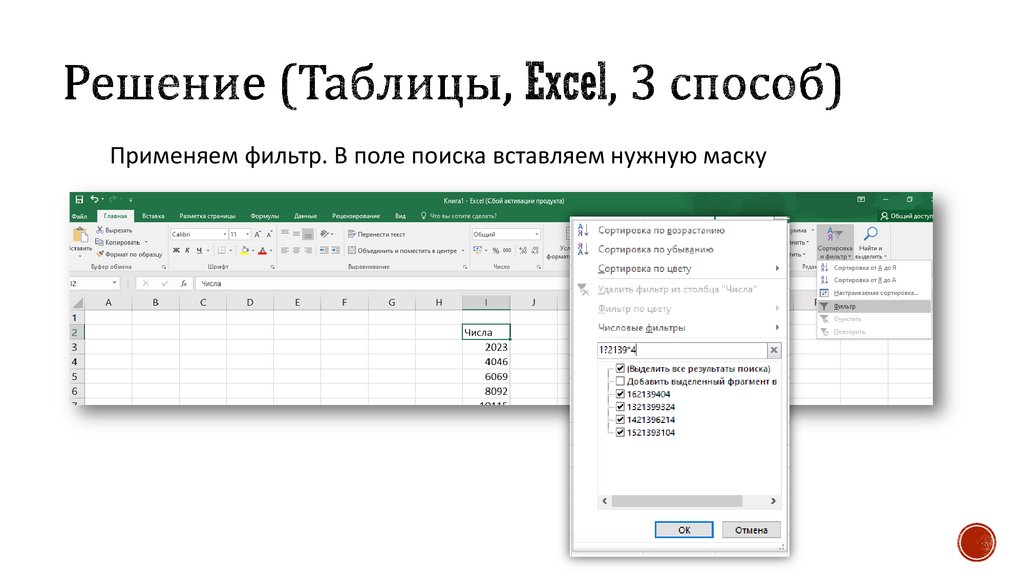Open the Файл tab

tap(80, 216)
